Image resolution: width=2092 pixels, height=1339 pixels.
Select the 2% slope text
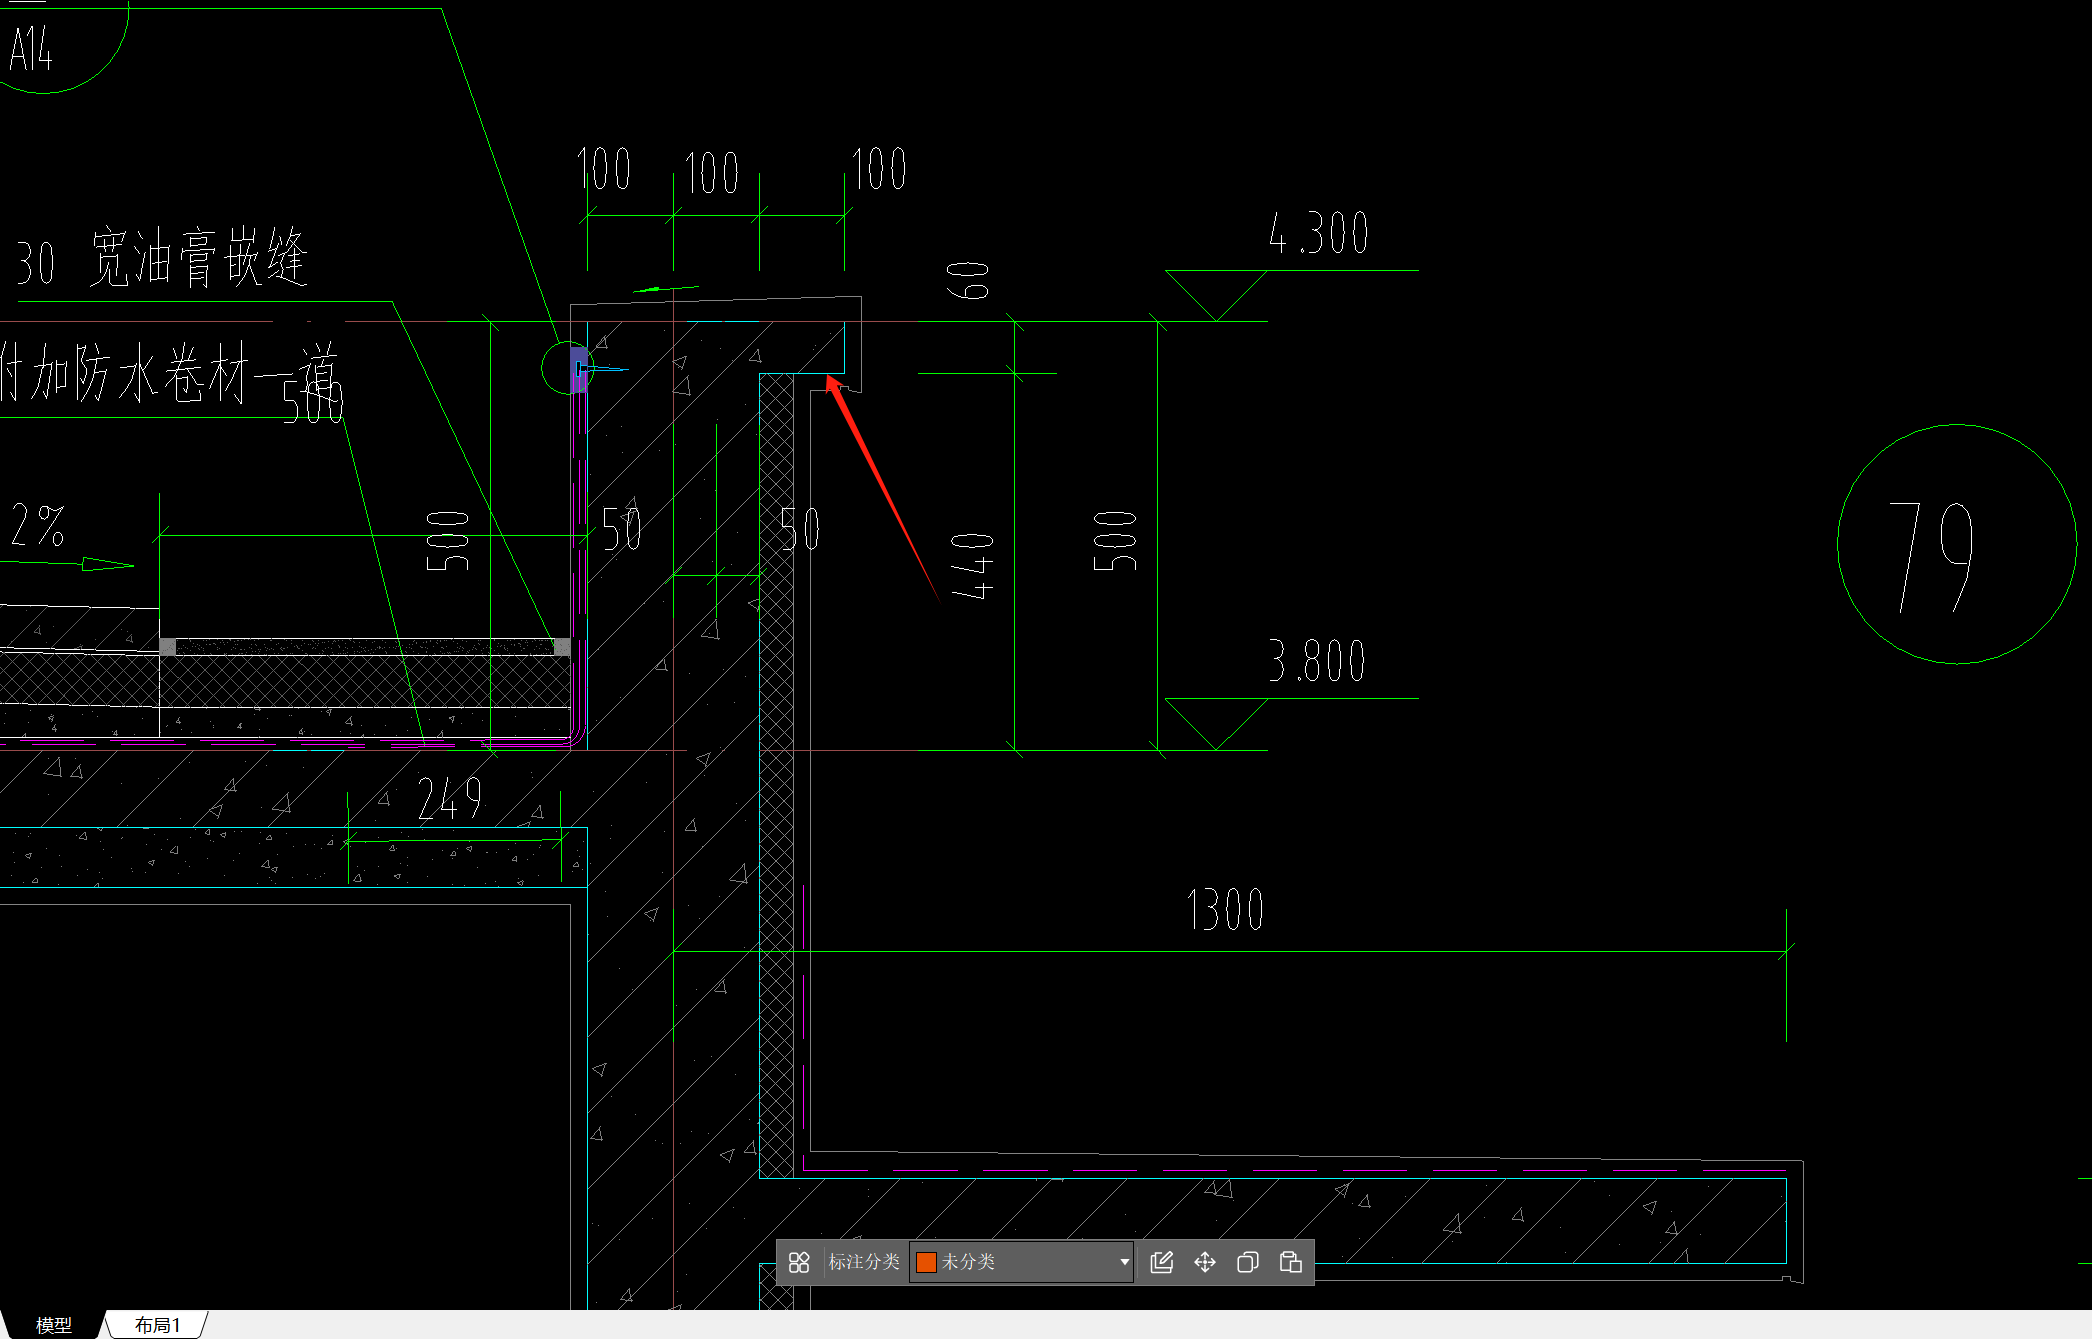click(38, 525)
